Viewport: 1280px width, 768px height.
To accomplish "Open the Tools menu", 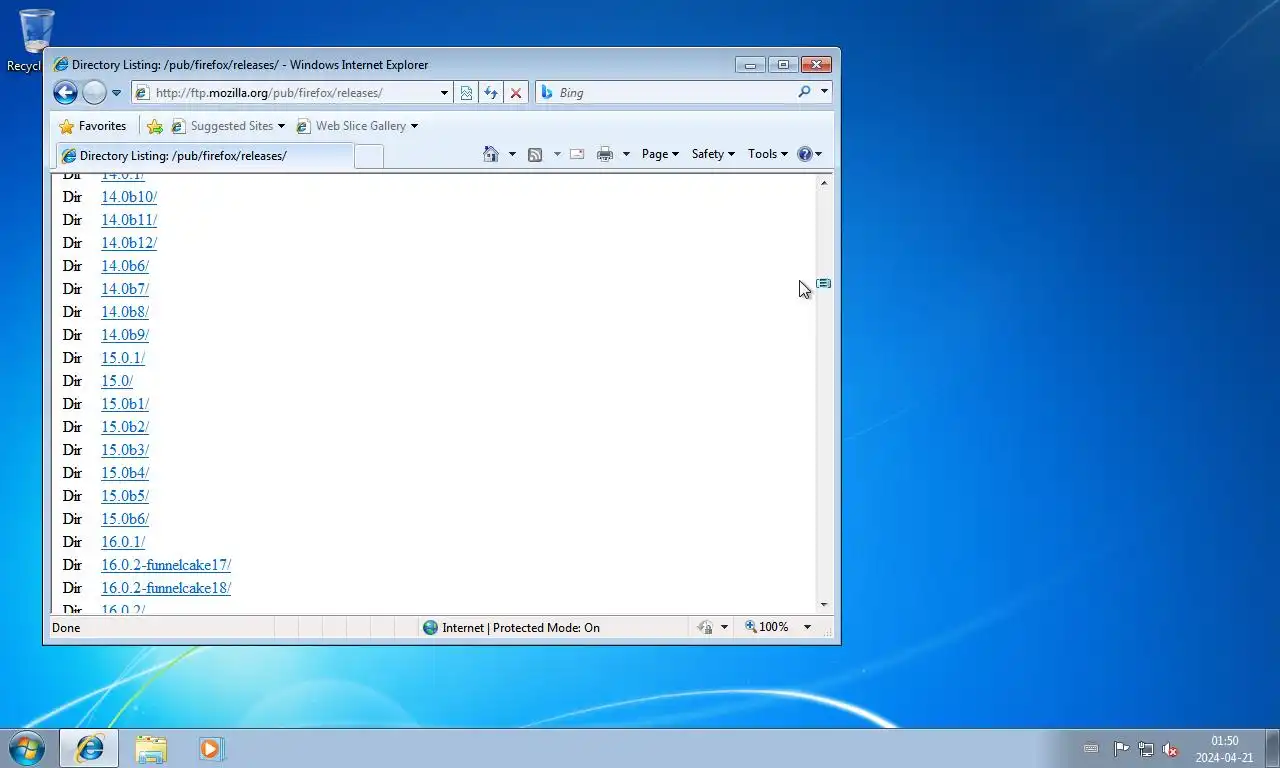I will pyautogui.click(x=768, y=154).
